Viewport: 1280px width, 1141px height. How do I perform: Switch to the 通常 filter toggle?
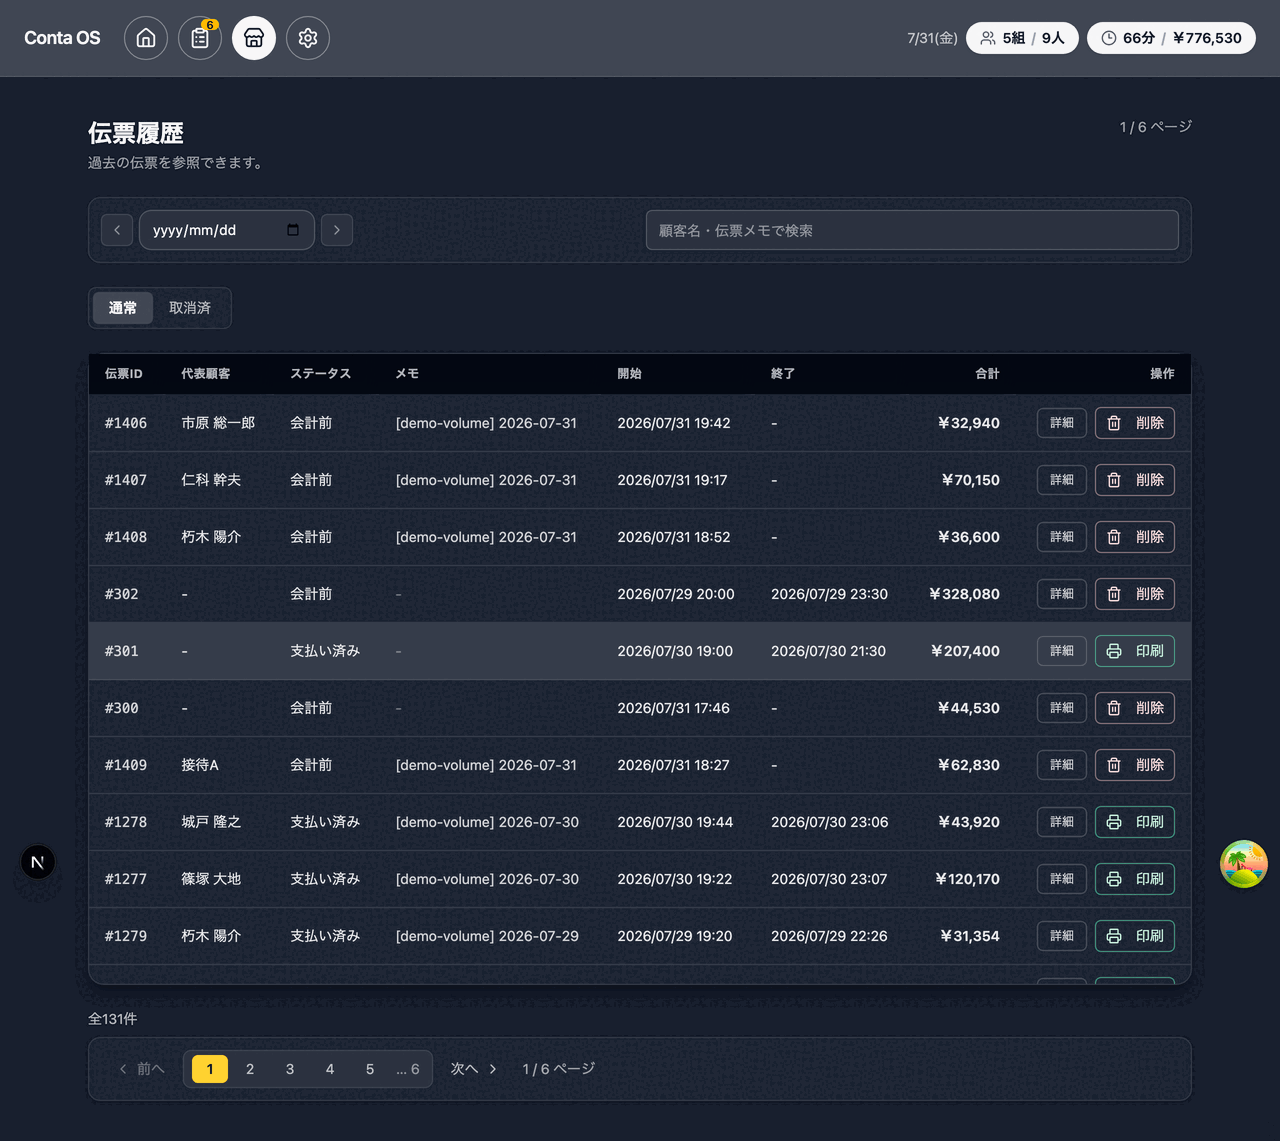123,308
